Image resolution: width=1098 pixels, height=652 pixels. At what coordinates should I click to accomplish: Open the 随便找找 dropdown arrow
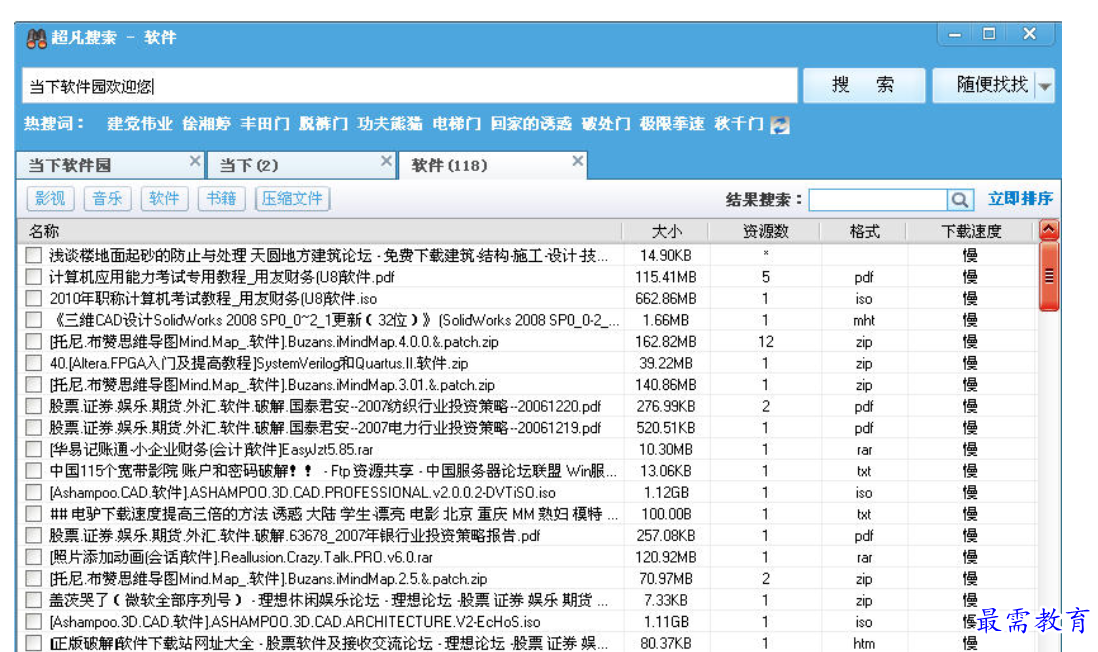[1045, 86]
